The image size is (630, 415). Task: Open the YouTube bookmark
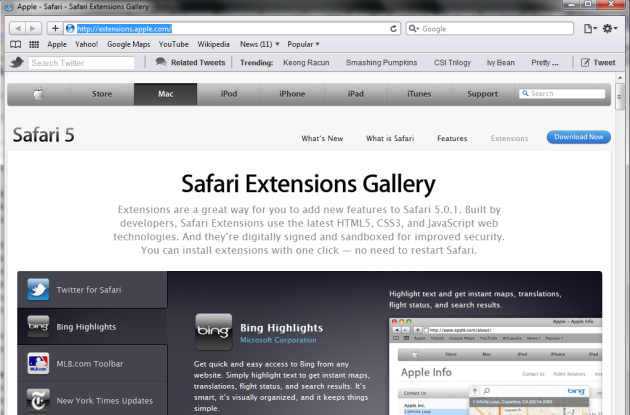[174, 44]
